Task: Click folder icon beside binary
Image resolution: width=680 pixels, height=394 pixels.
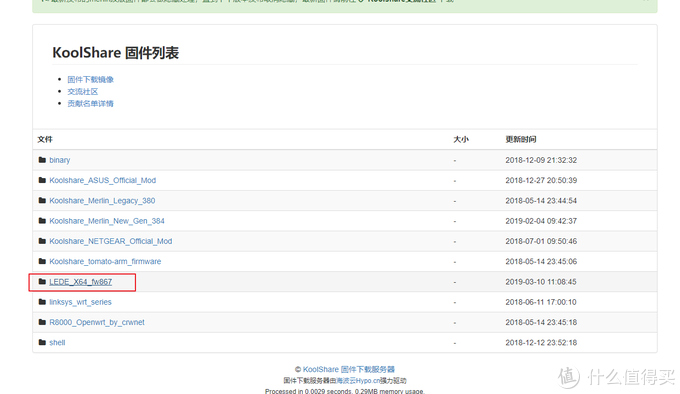Action: [42, 160]
